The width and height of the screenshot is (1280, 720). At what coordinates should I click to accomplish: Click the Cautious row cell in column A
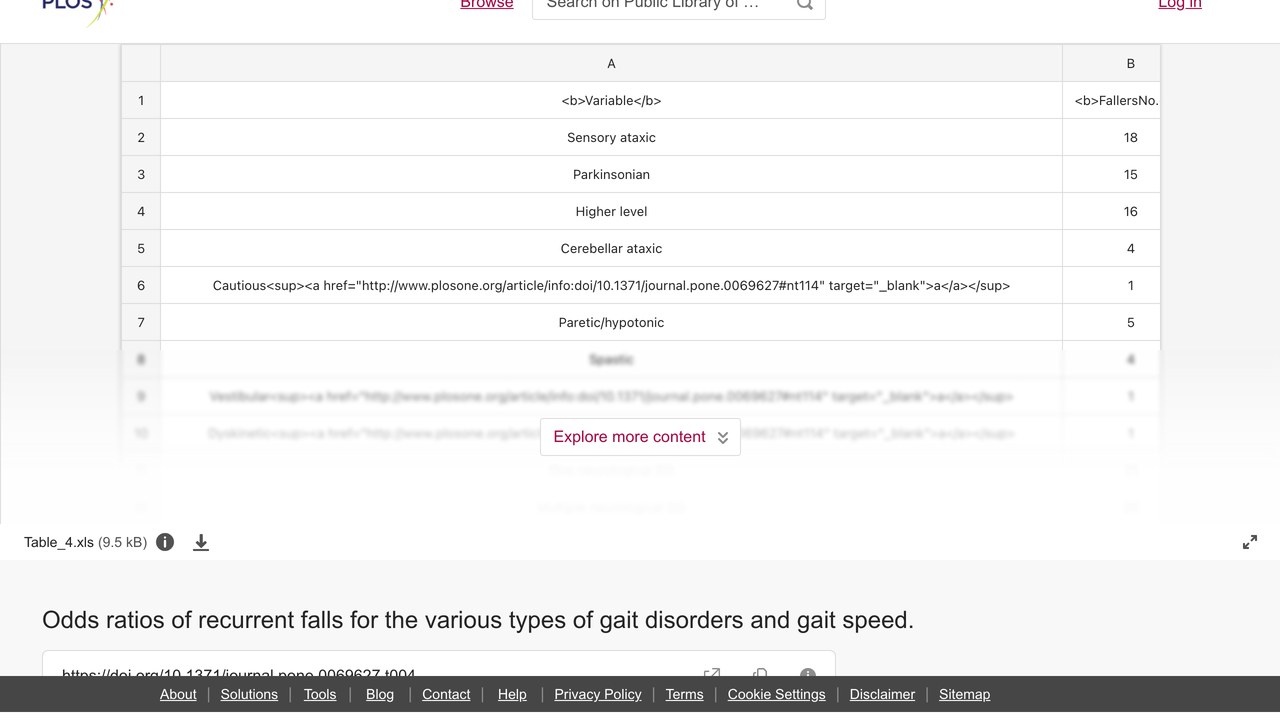point(611,285)
